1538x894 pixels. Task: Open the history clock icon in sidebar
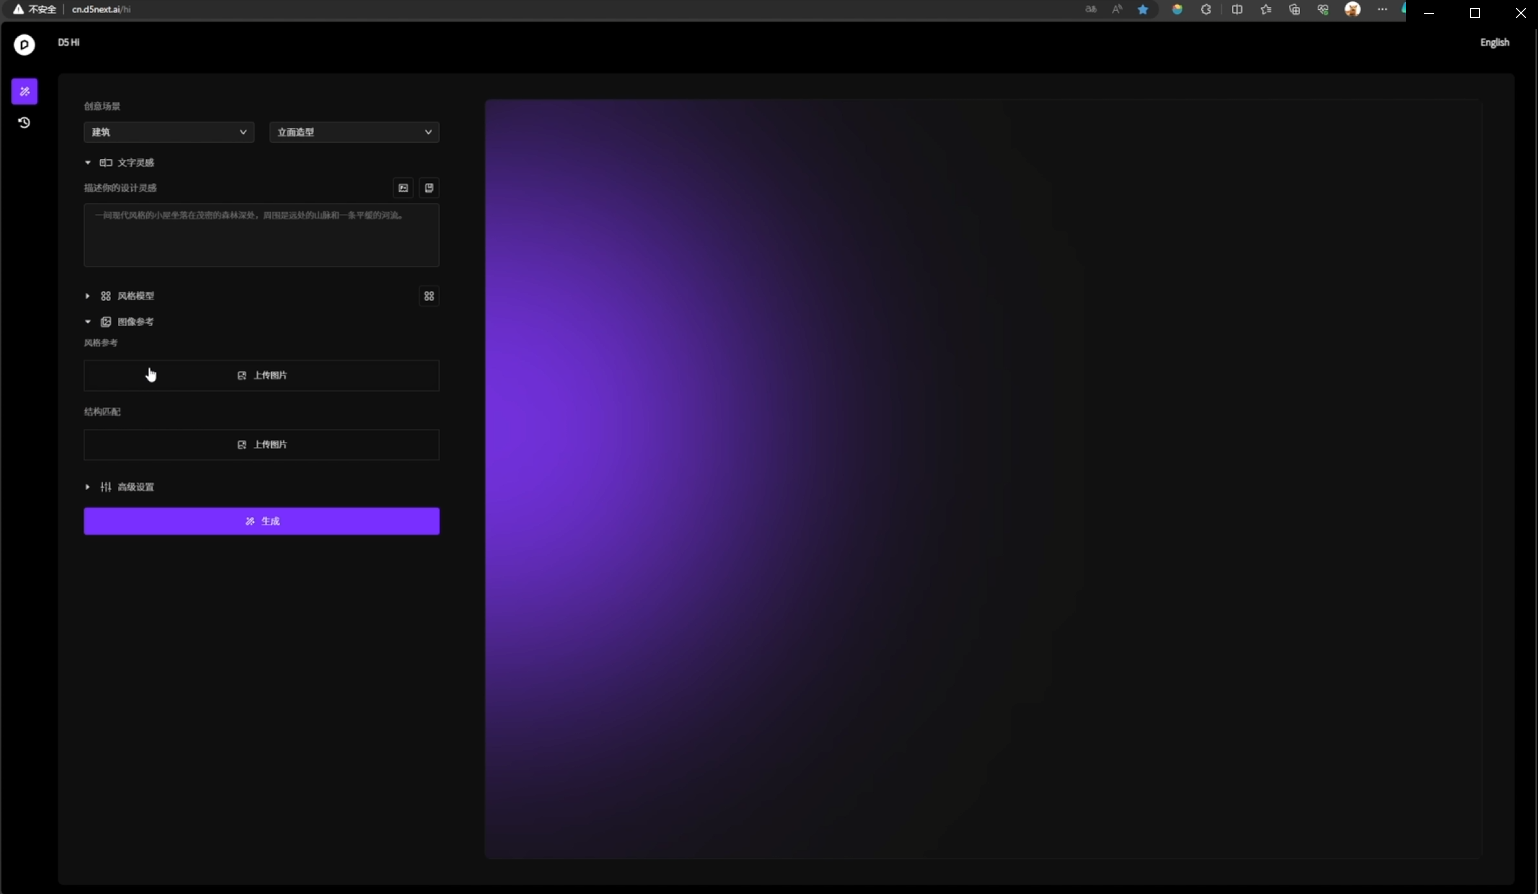[x=24, y=123]
